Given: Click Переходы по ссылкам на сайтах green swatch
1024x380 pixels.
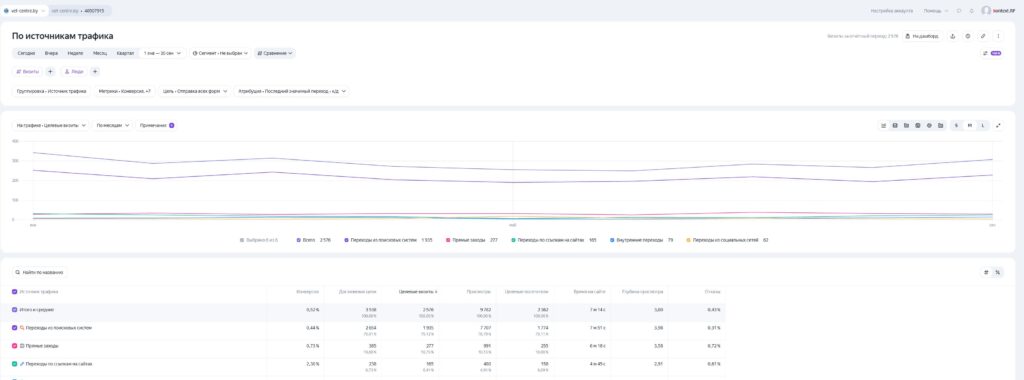Looking at the screenshot, I should tap(513, 240).
